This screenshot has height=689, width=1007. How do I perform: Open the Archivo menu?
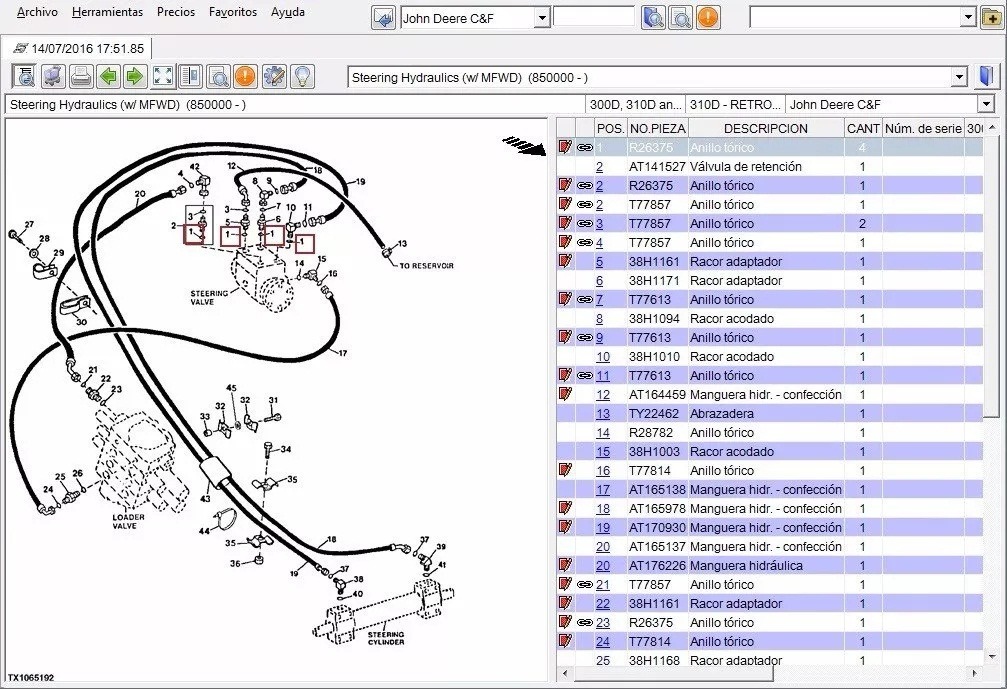click(37, 12)
